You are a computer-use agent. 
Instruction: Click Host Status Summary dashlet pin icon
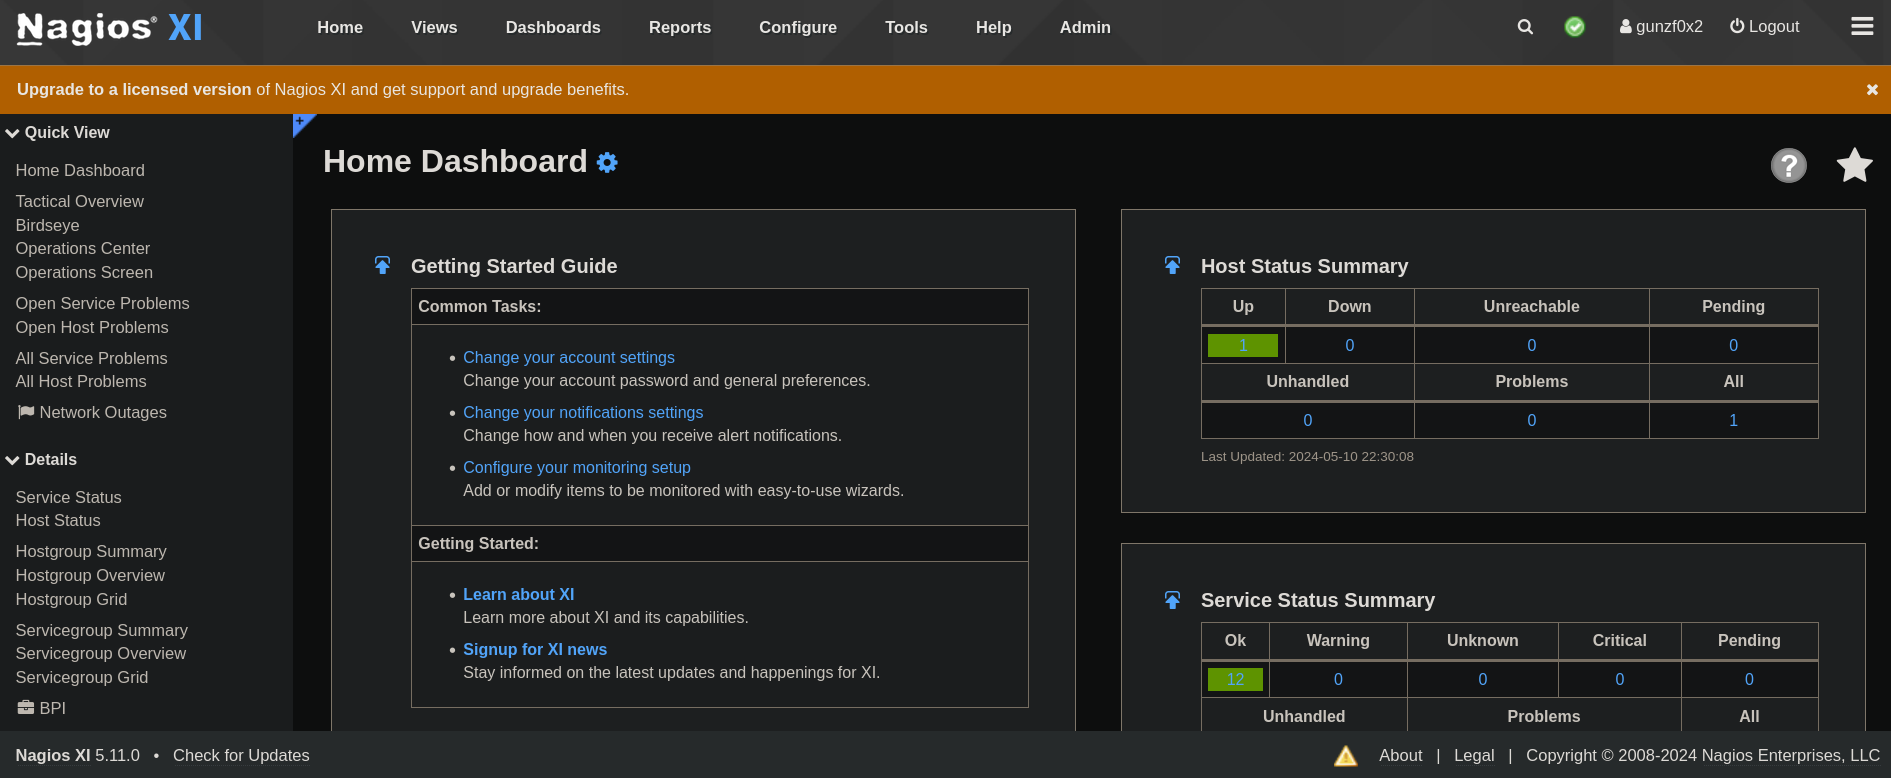(1172, 265)
